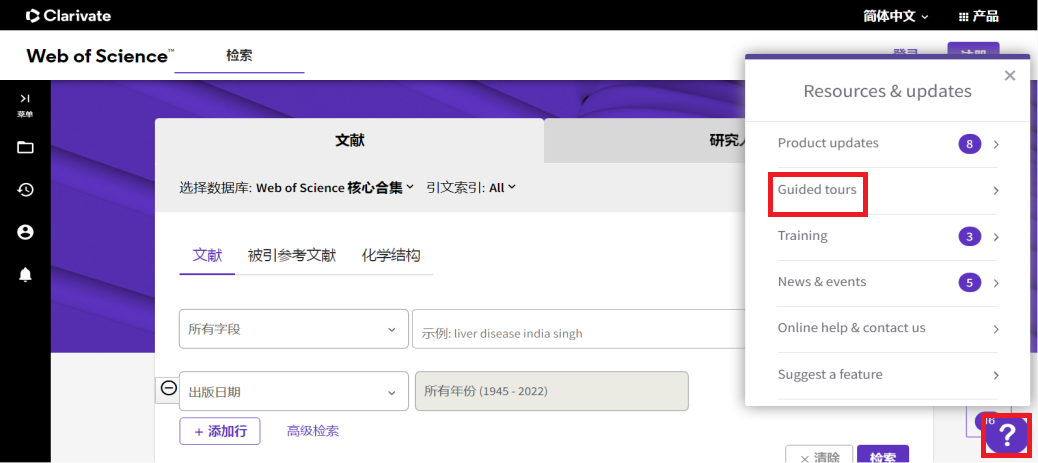1038x463 pixels.
Task: Open the 所有字段 field dropdown
Action: pos(293,329)
